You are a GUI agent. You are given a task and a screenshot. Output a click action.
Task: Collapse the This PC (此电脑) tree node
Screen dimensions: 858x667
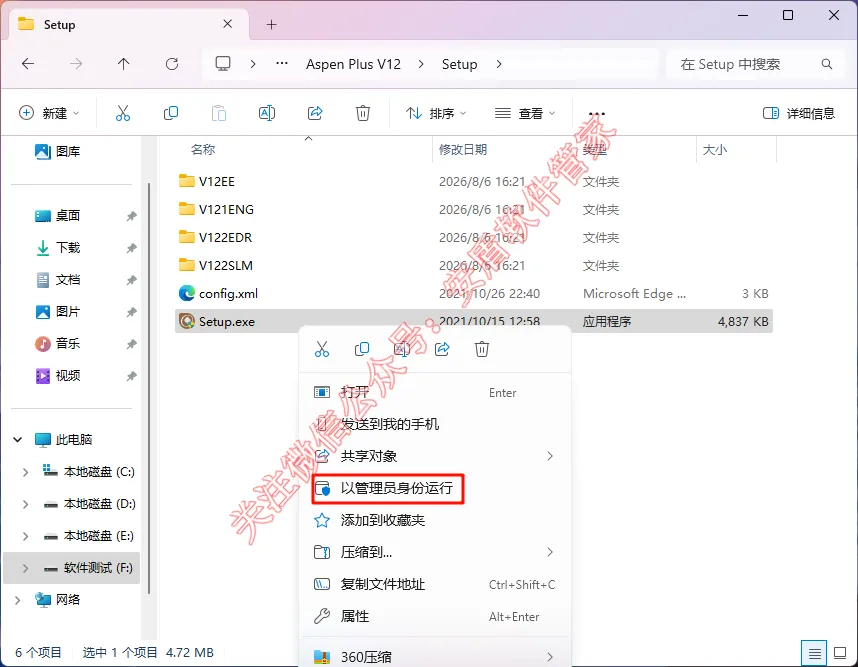pyautogui.click(x=18, y=439)
